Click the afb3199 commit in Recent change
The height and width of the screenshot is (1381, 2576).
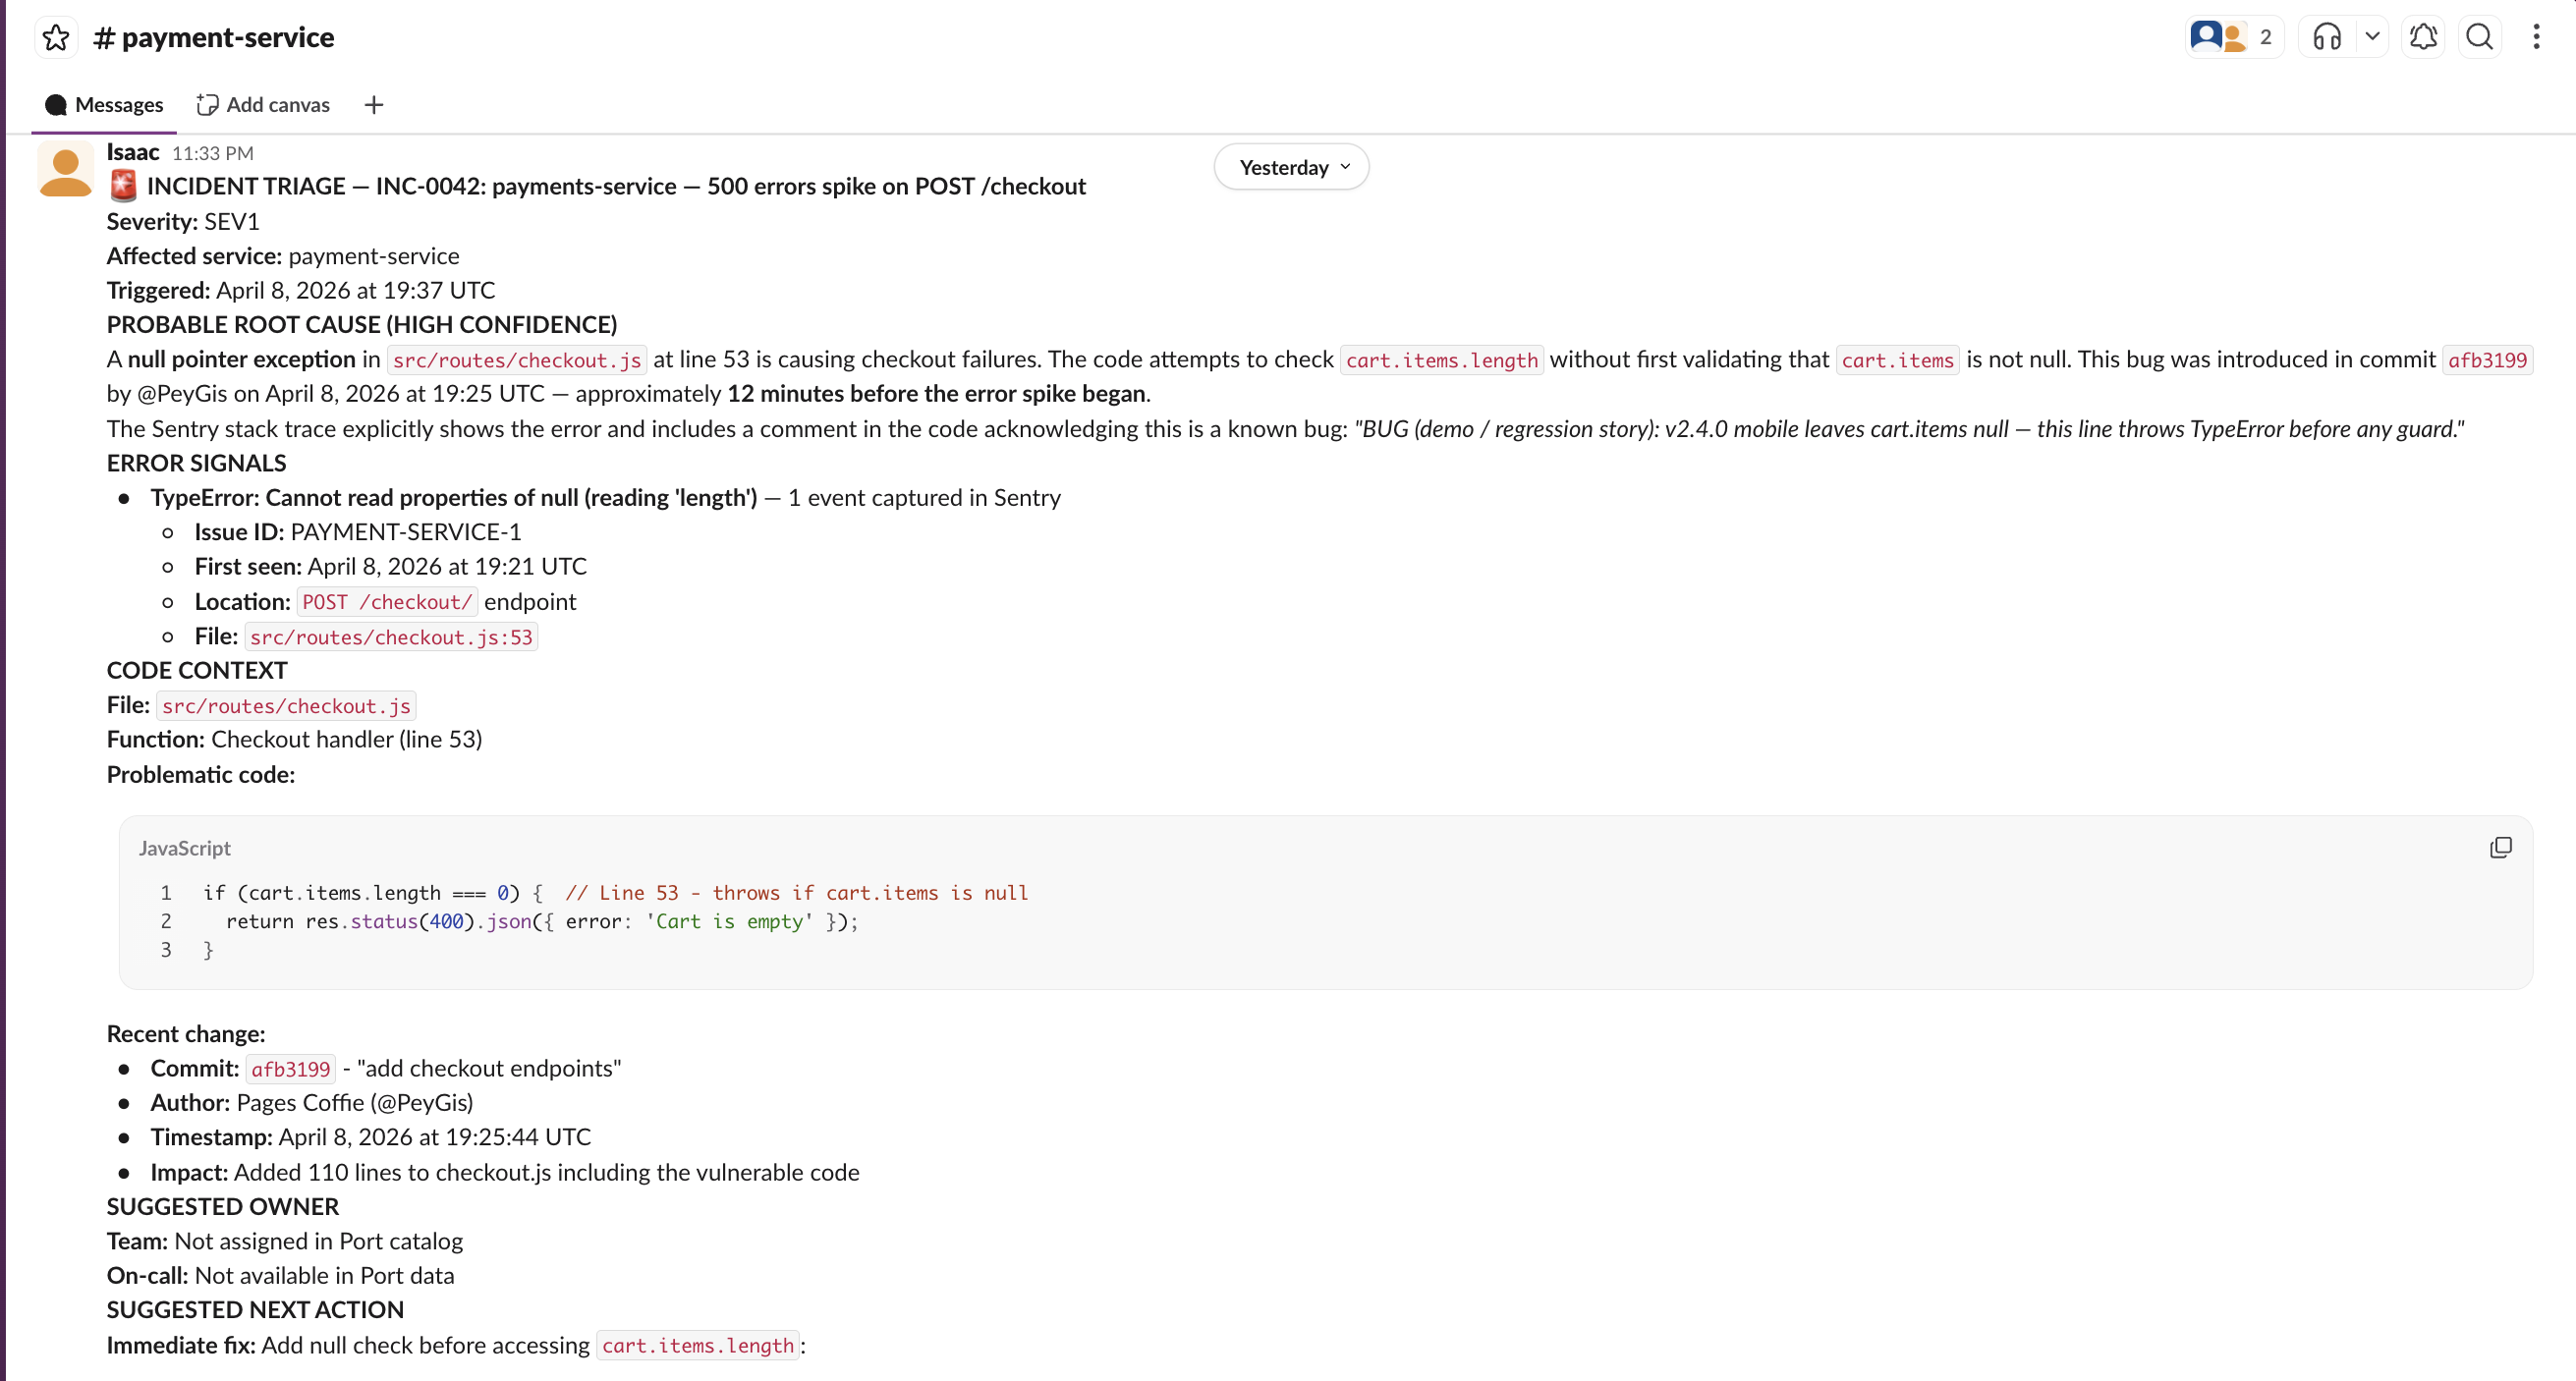coord(290,1069)
